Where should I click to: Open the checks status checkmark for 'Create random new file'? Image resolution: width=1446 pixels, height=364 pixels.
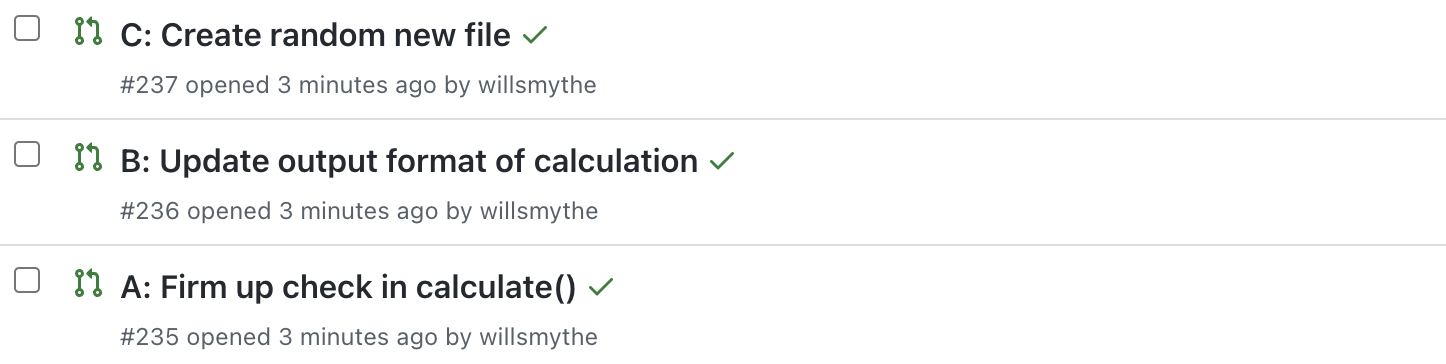click(535, 35)
